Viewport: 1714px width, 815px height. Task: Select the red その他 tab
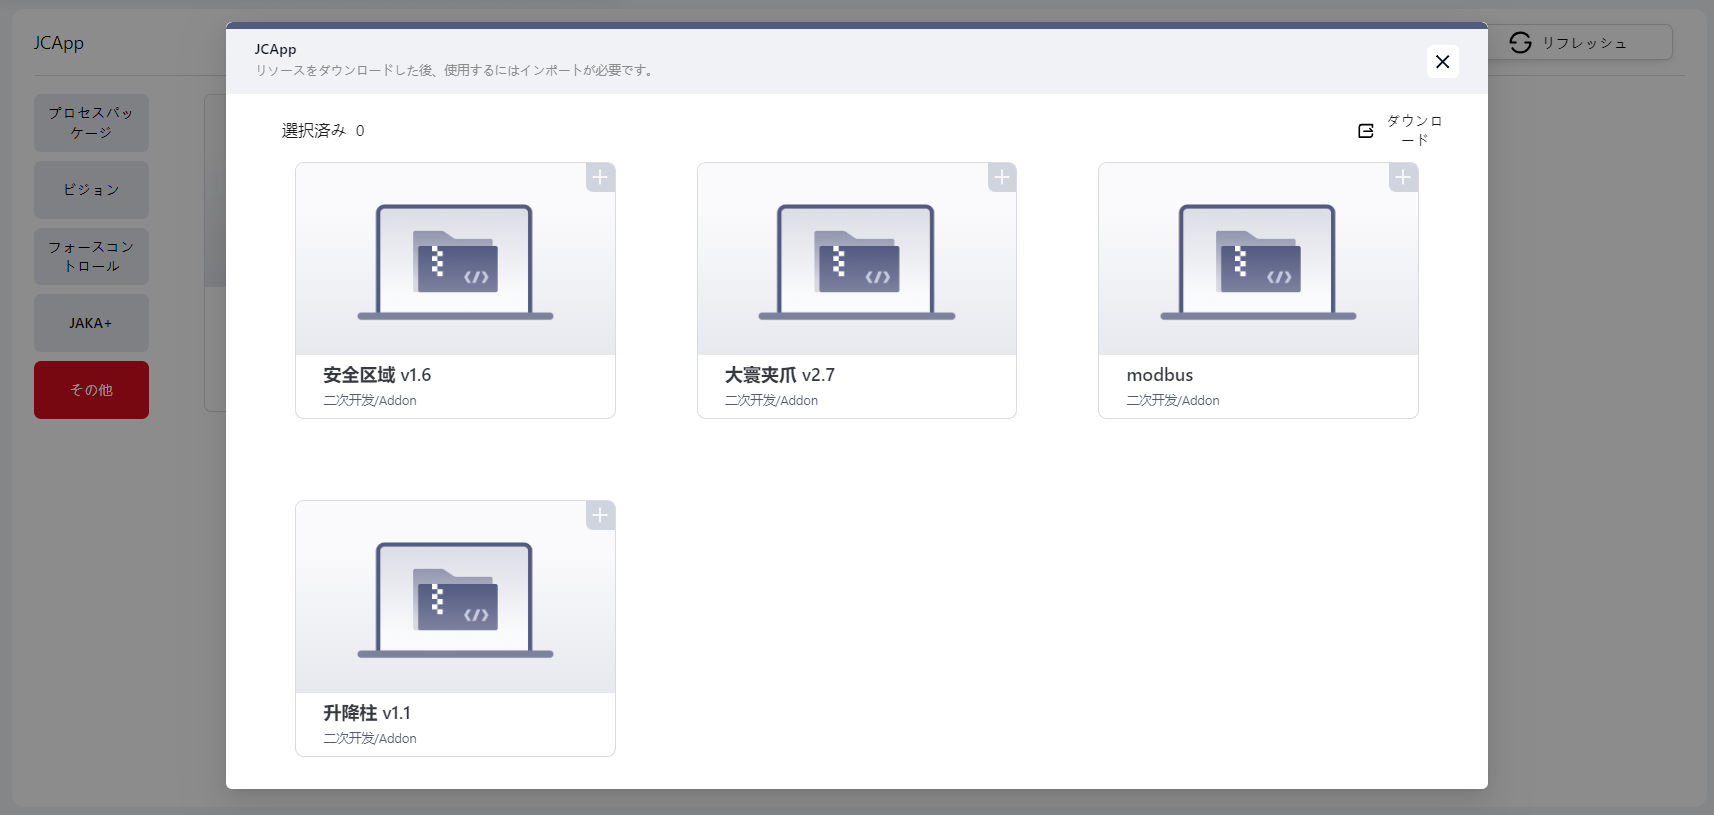(x=91, y=390)
